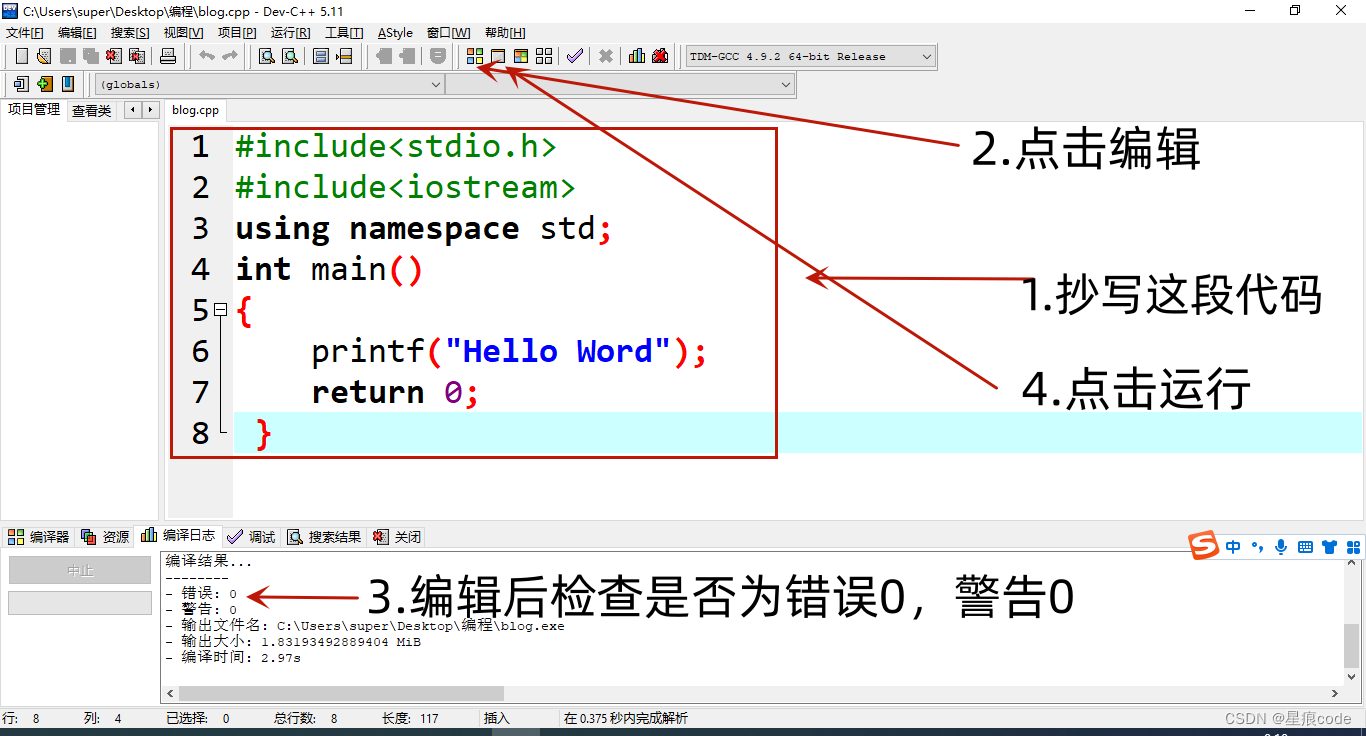Toggle Sogou punctuation mode button
This screenshot has width=1366, height=736.
[1258, 547]
